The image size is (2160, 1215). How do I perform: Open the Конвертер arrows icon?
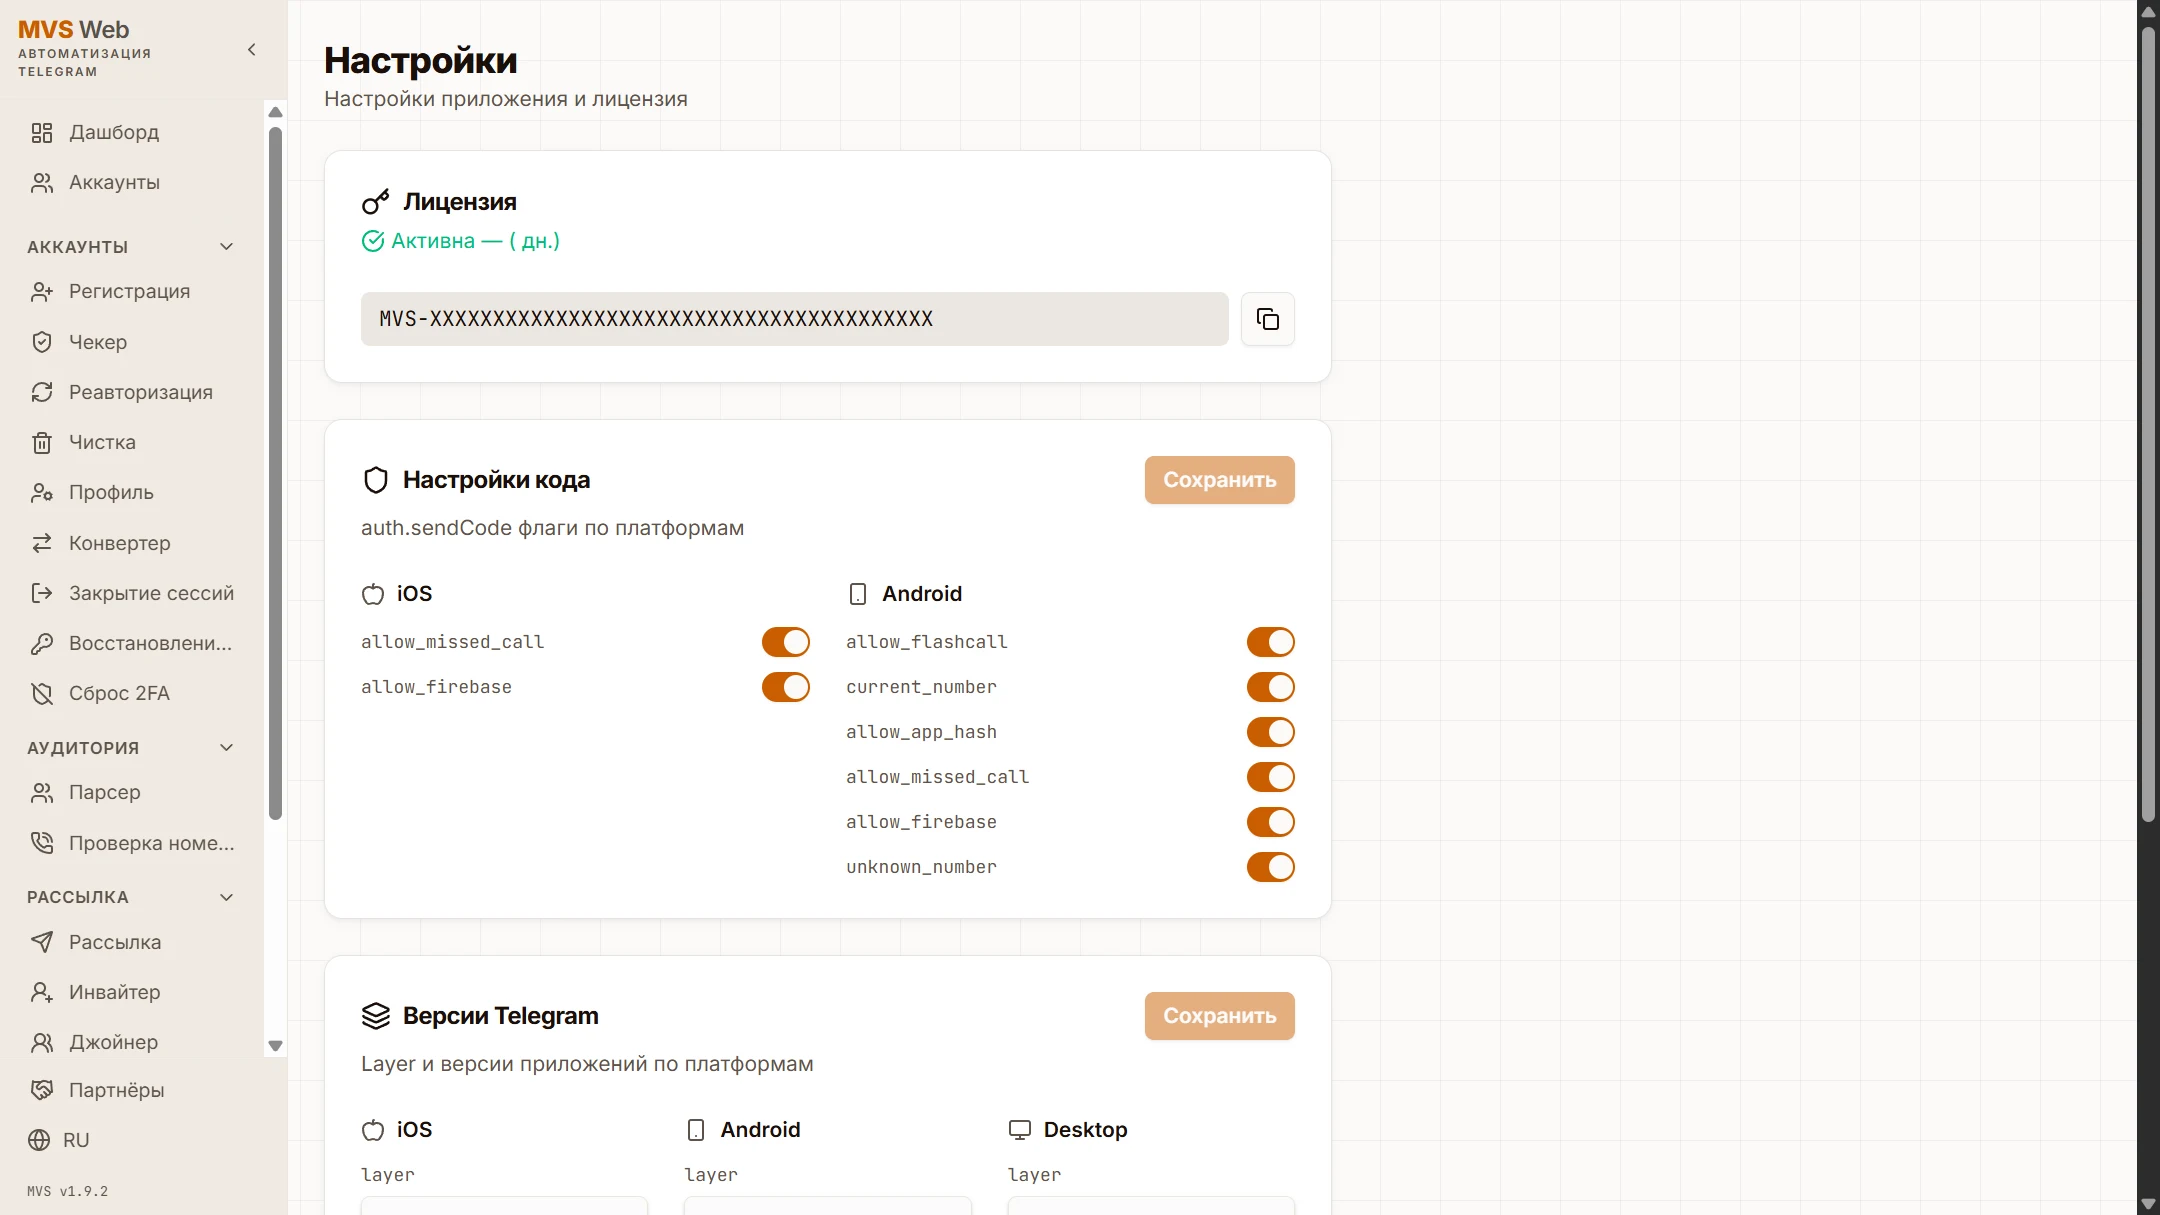pos(42,543)
